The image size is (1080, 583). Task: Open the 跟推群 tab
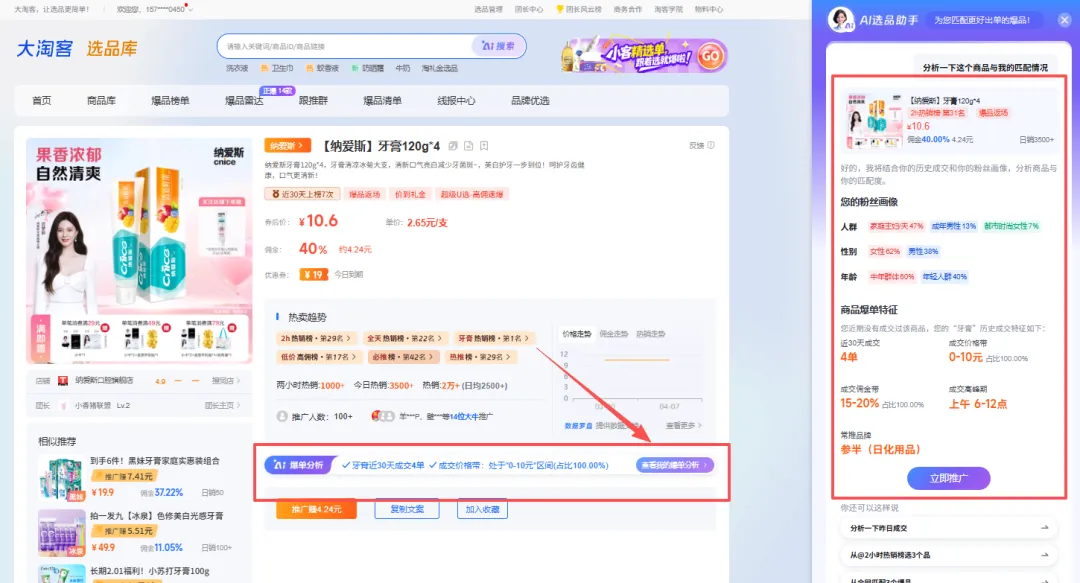click(313, 101)
